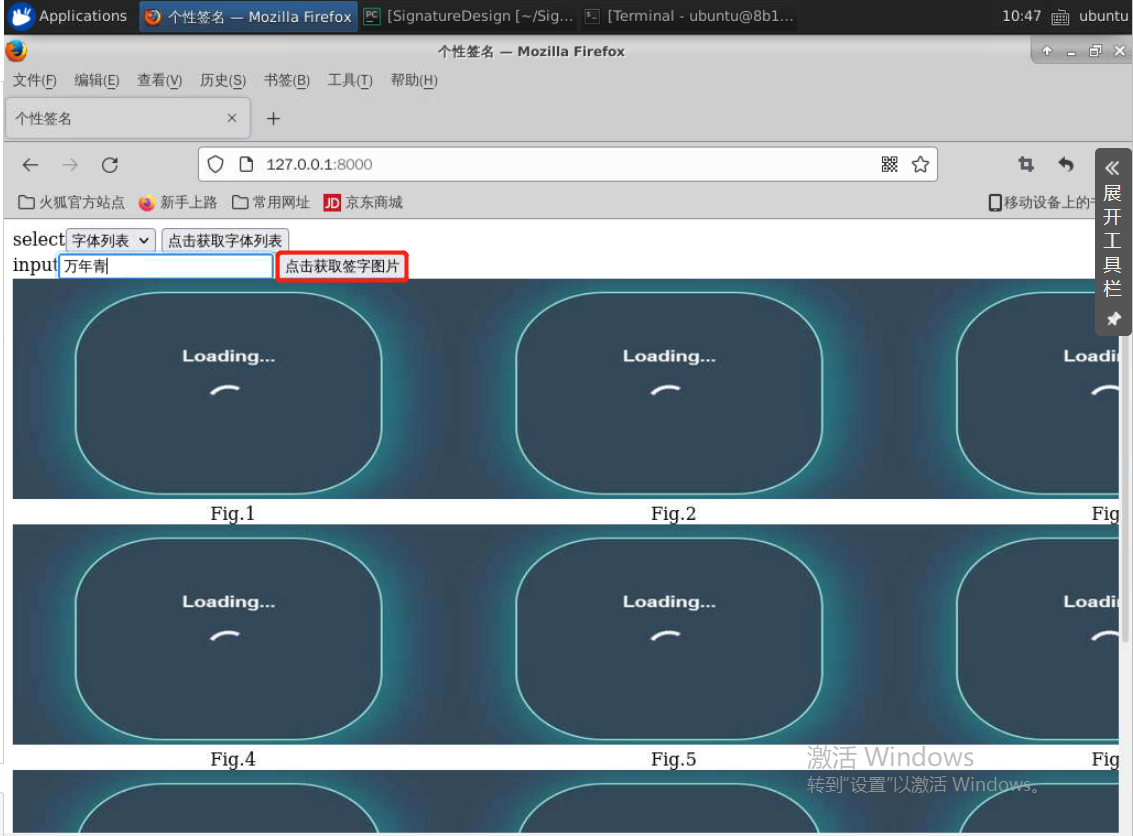
Task: Switch to the Terminal window in taskbar
Action: (689, 16)
